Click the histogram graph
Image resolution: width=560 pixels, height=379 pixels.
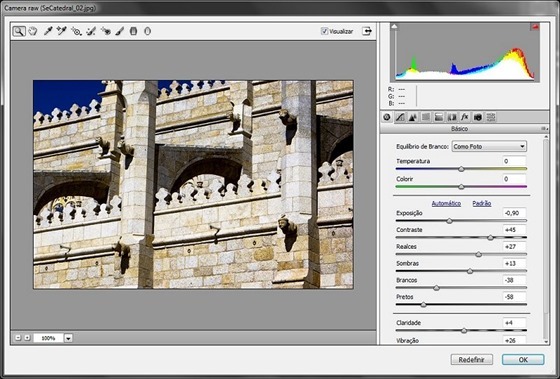[465, 52]
